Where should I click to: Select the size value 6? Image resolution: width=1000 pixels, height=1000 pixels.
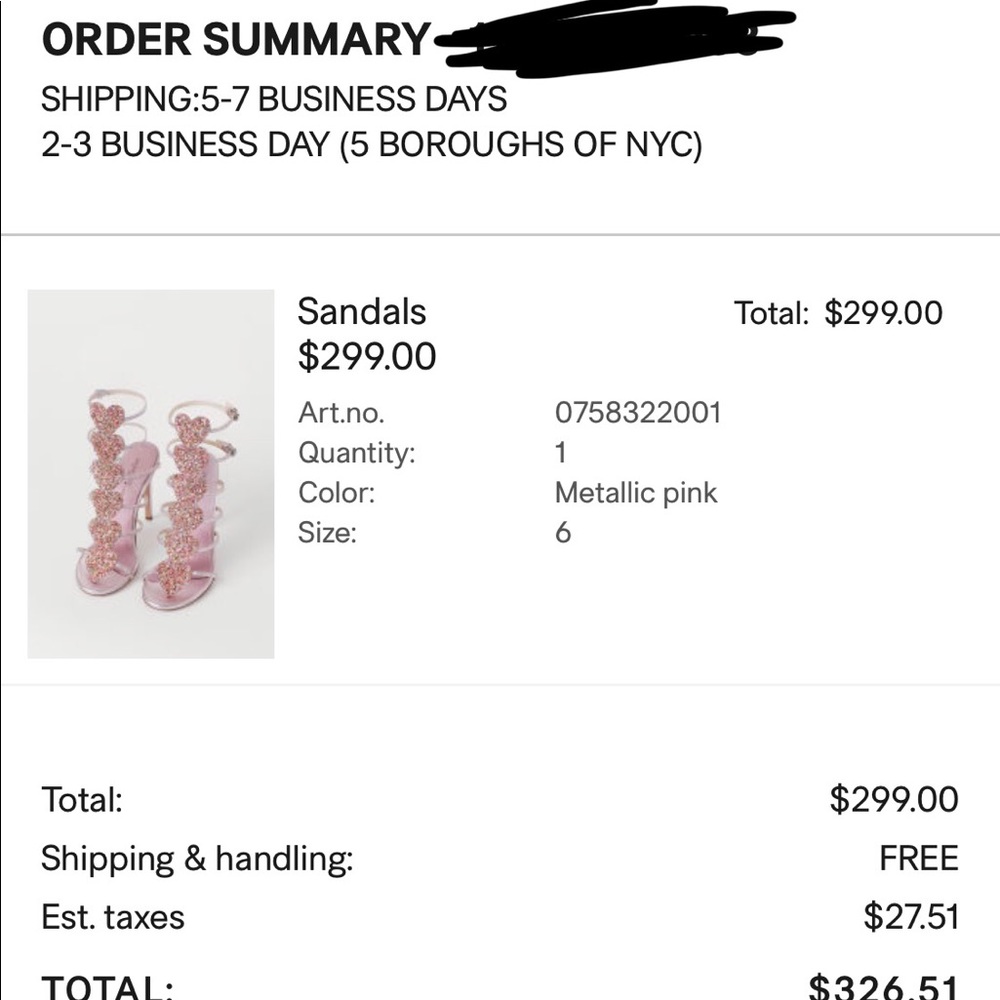(x=563, y=532)
